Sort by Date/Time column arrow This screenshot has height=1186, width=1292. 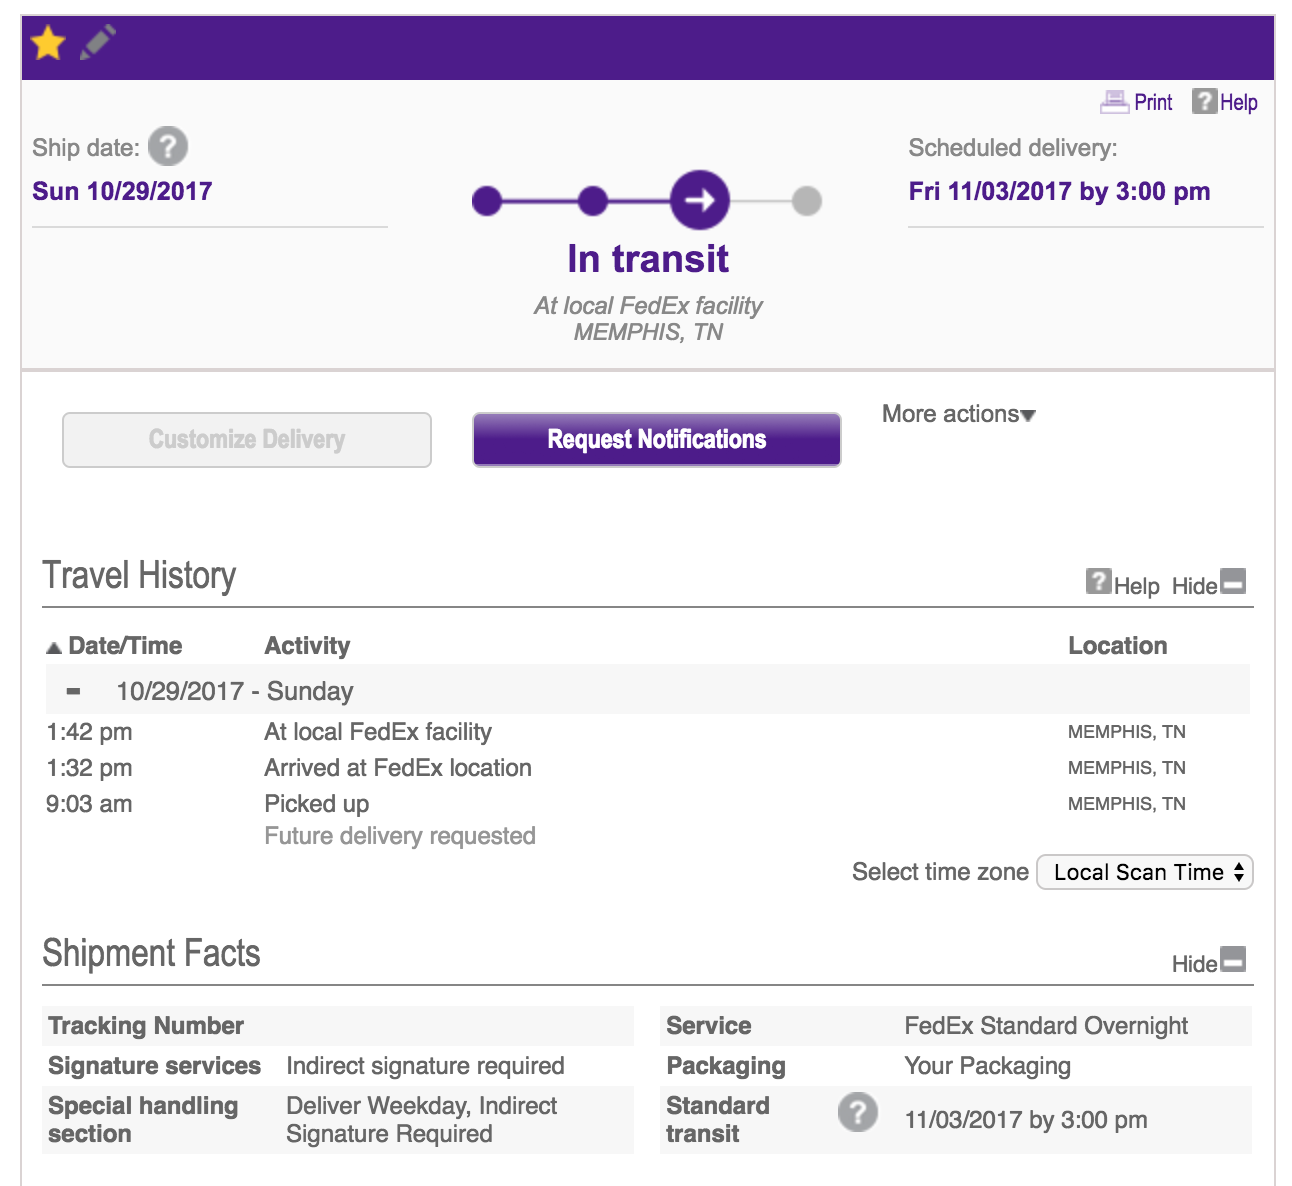54,648
